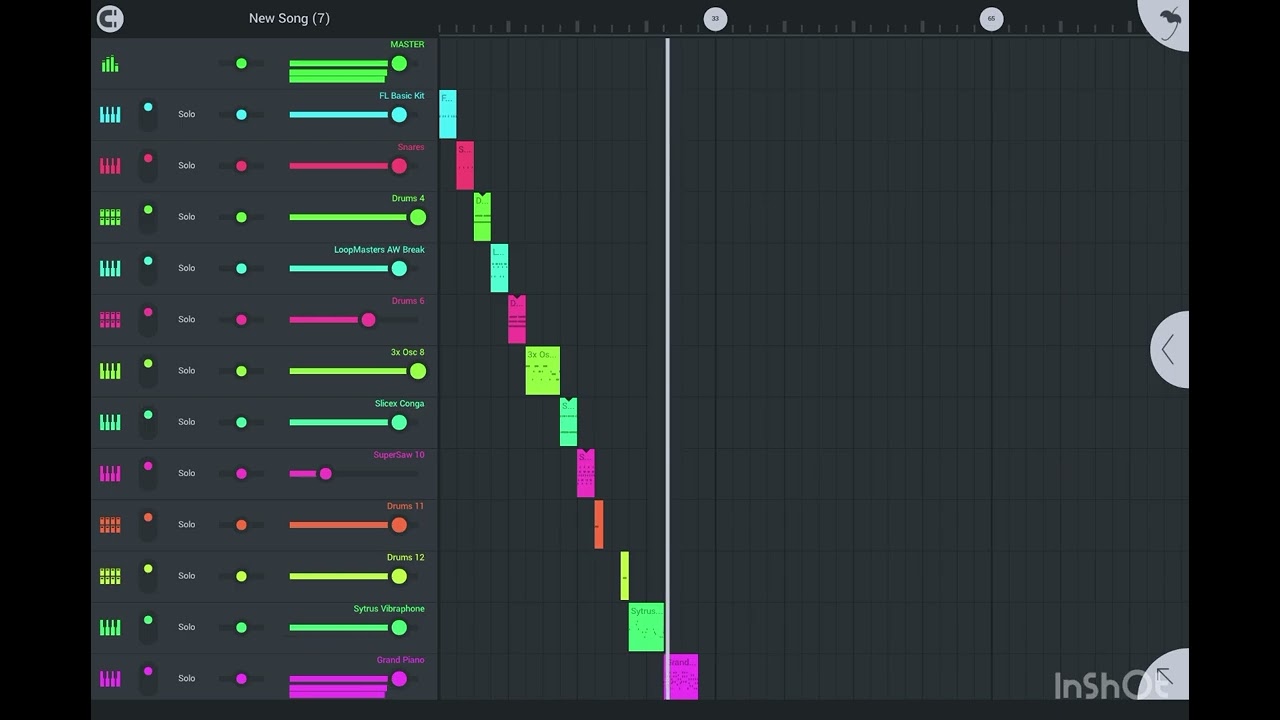
Task: Select the cyan FL Basic Kit clip
Action: tap(447, 114)
